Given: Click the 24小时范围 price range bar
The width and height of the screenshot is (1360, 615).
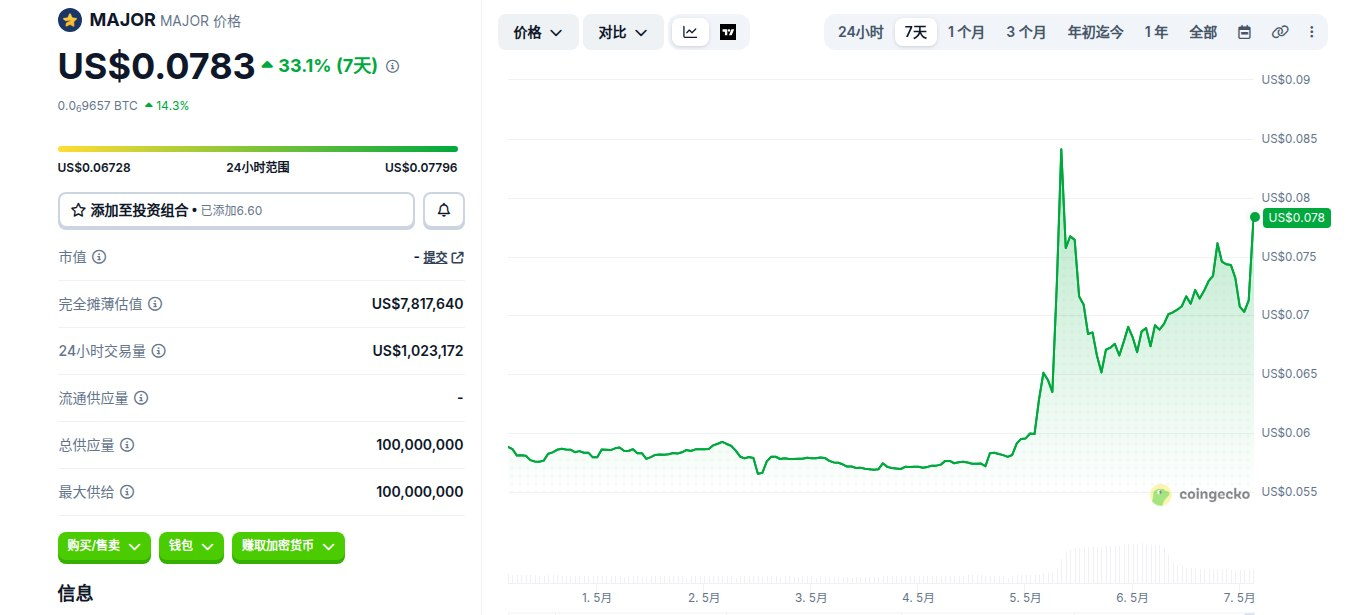Looking at the screenshot, I should click(258, 149).
